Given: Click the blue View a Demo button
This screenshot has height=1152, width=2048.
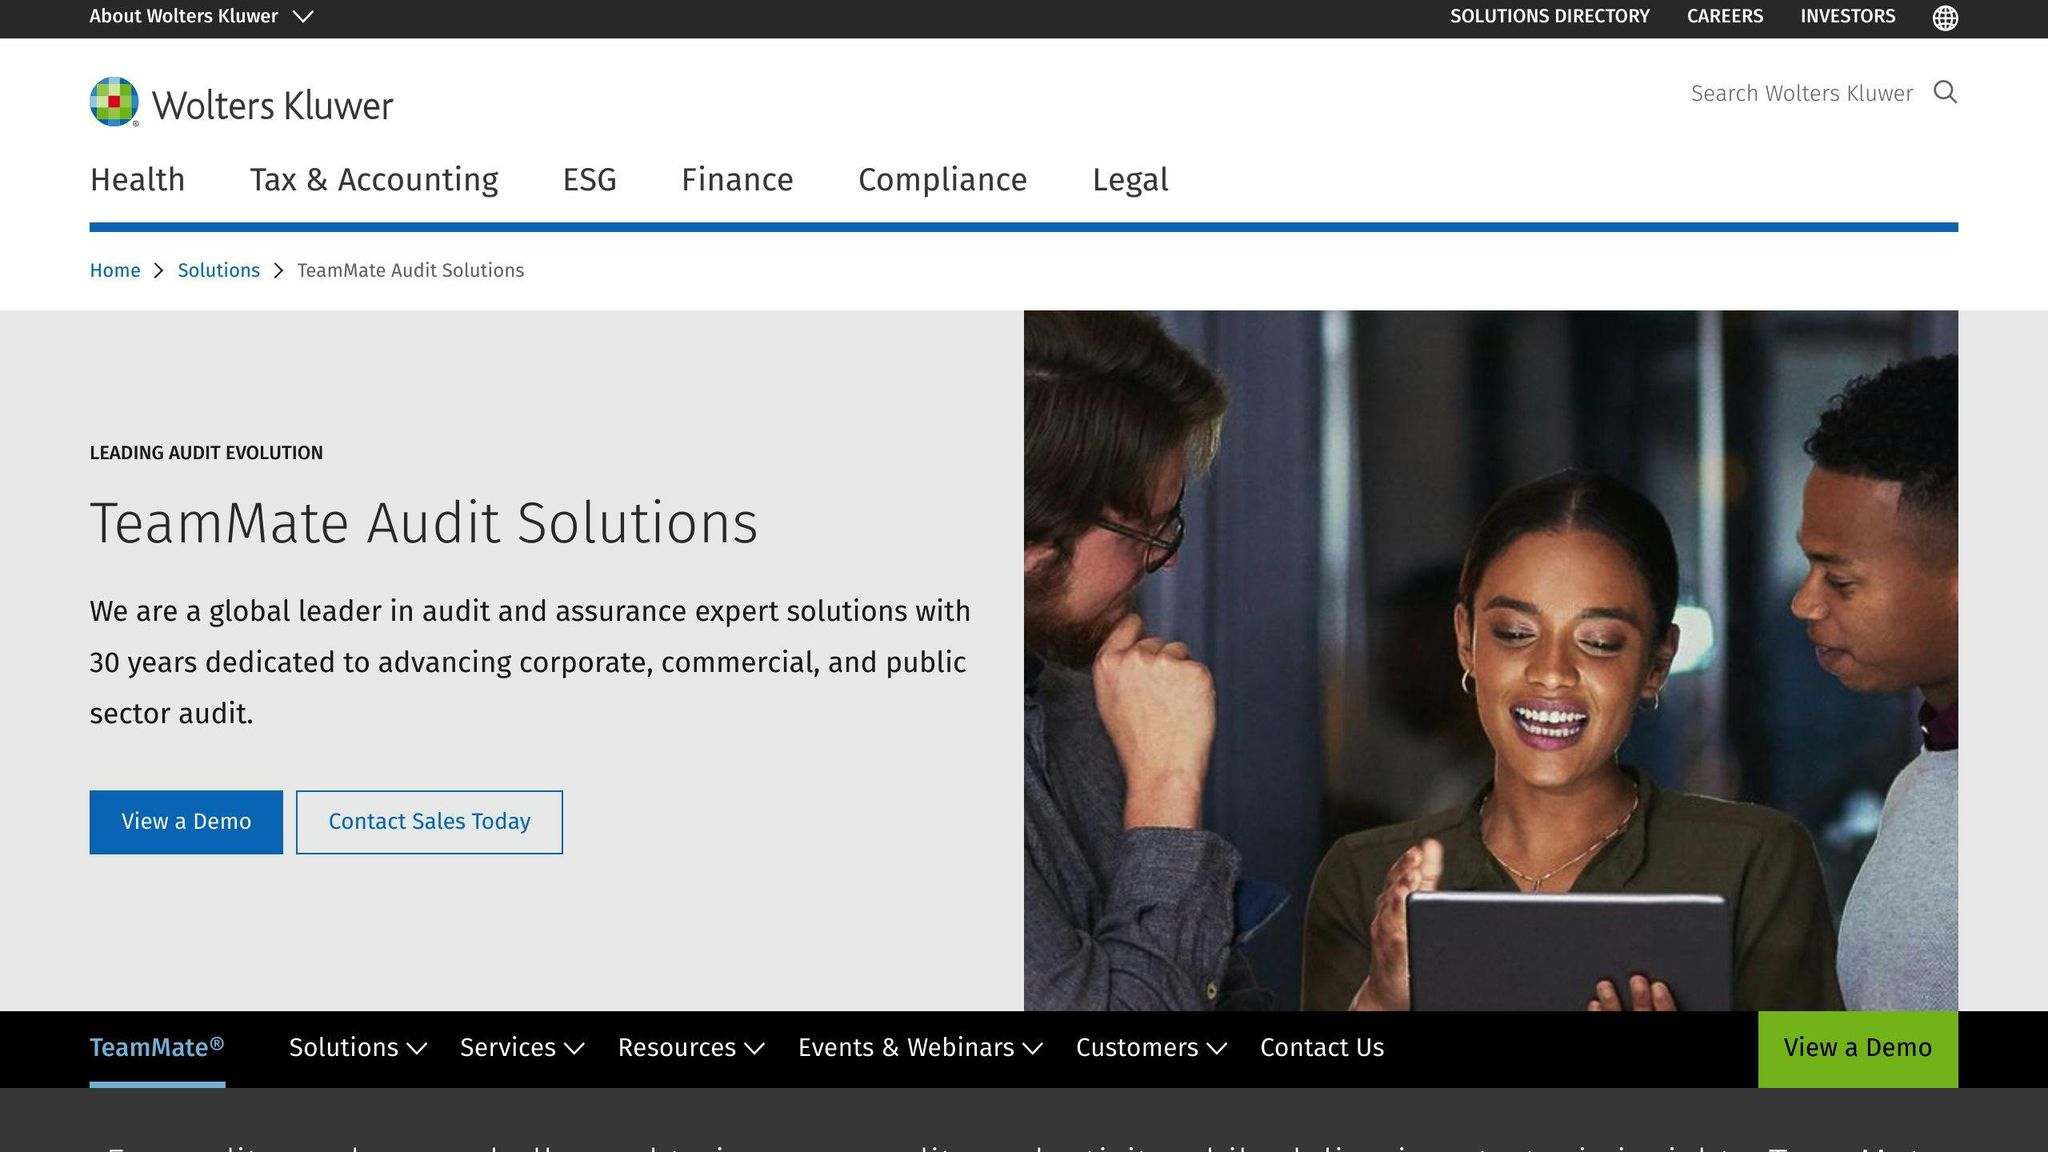Looking at the screenshot, I should coord(186,821).
